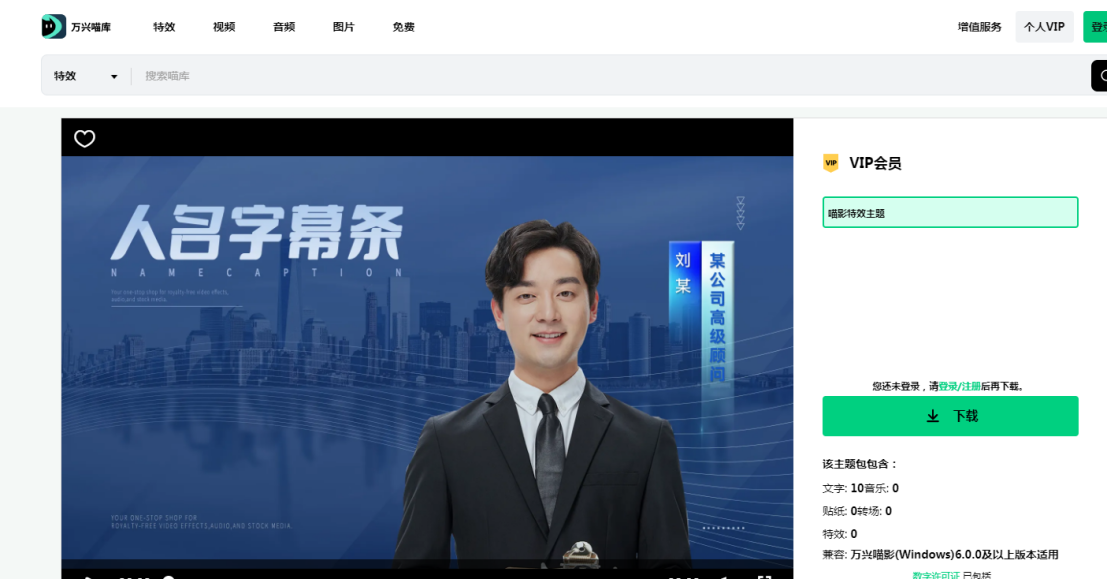Click the search magnifier icon
Screen dimensions: 1108x579
click(x=1103, y=75)
